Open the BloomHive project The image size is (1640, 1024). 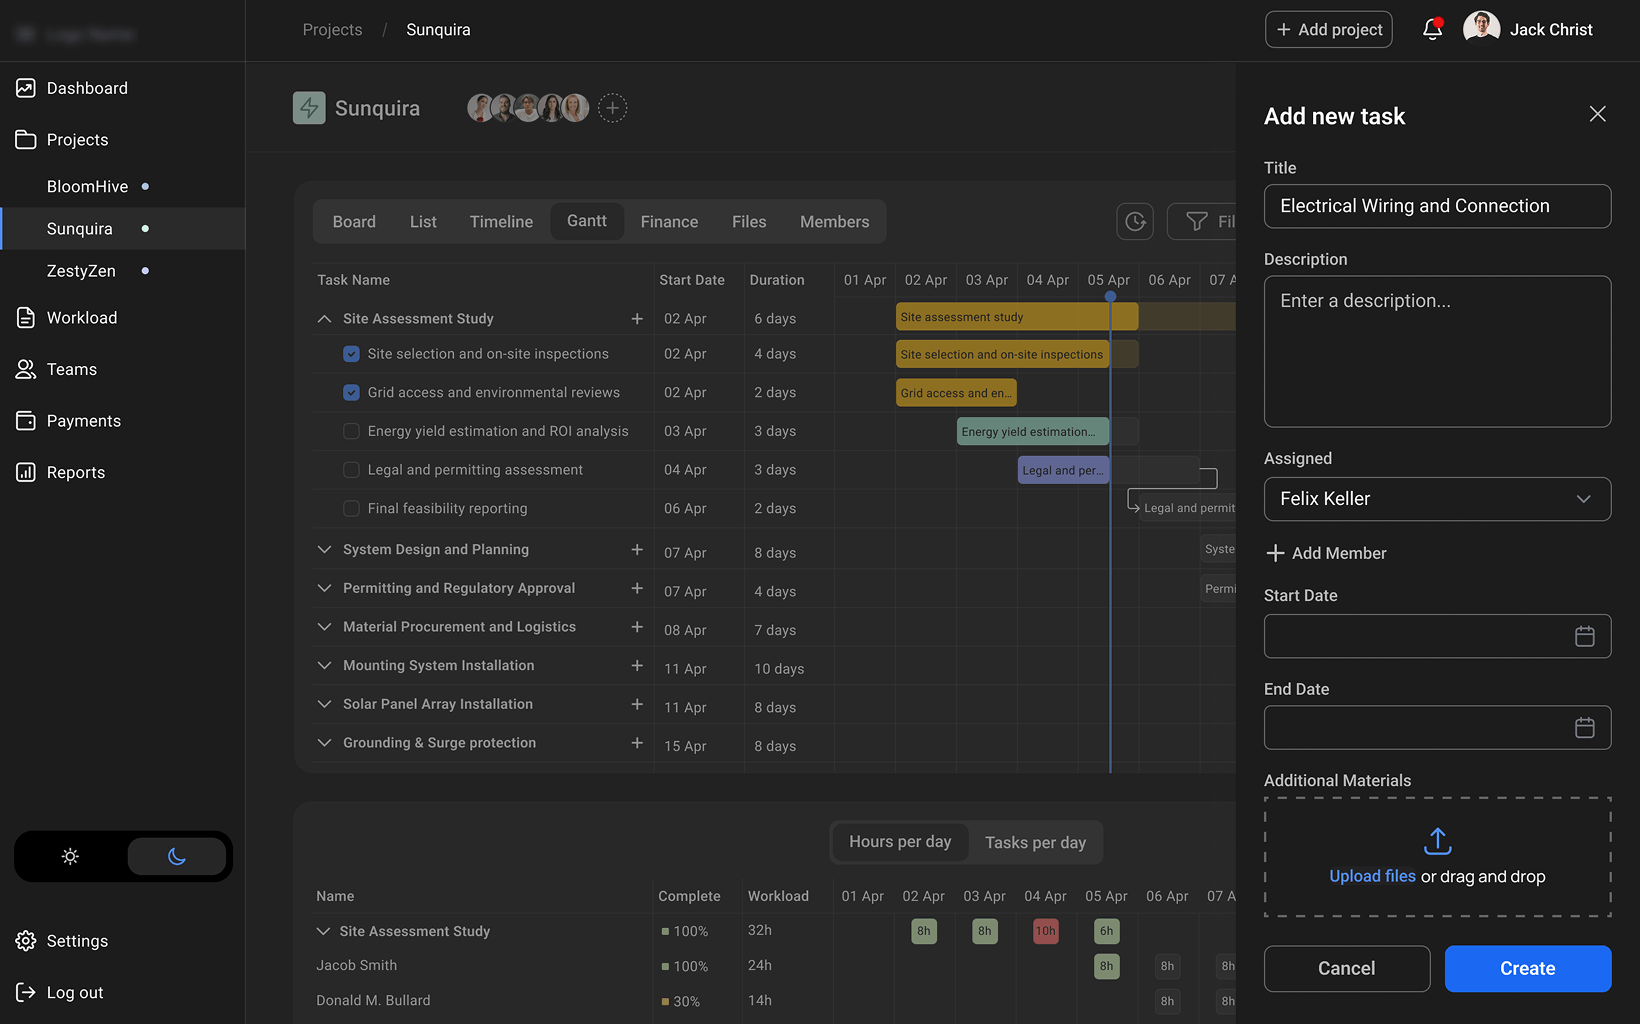click(x=88, y=187)
